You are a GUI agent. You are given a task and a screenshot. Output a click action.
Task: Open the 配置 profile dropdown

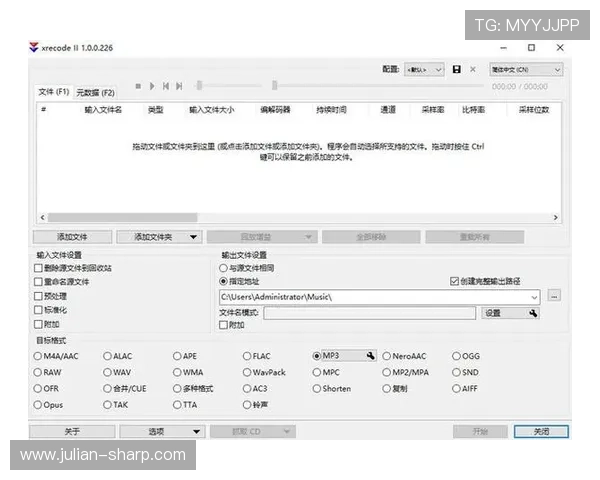[x=424, y=70]
